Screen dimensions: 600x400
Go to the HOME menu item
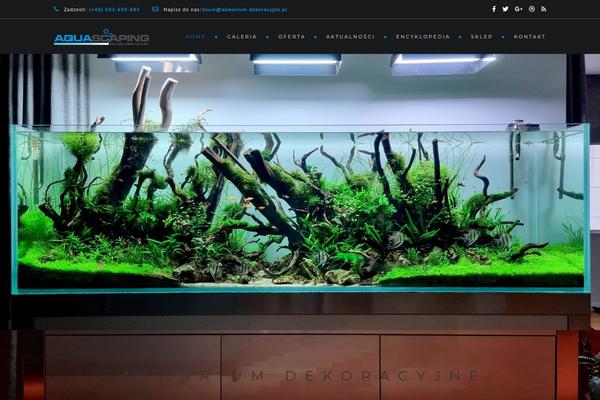click(195, 37)
